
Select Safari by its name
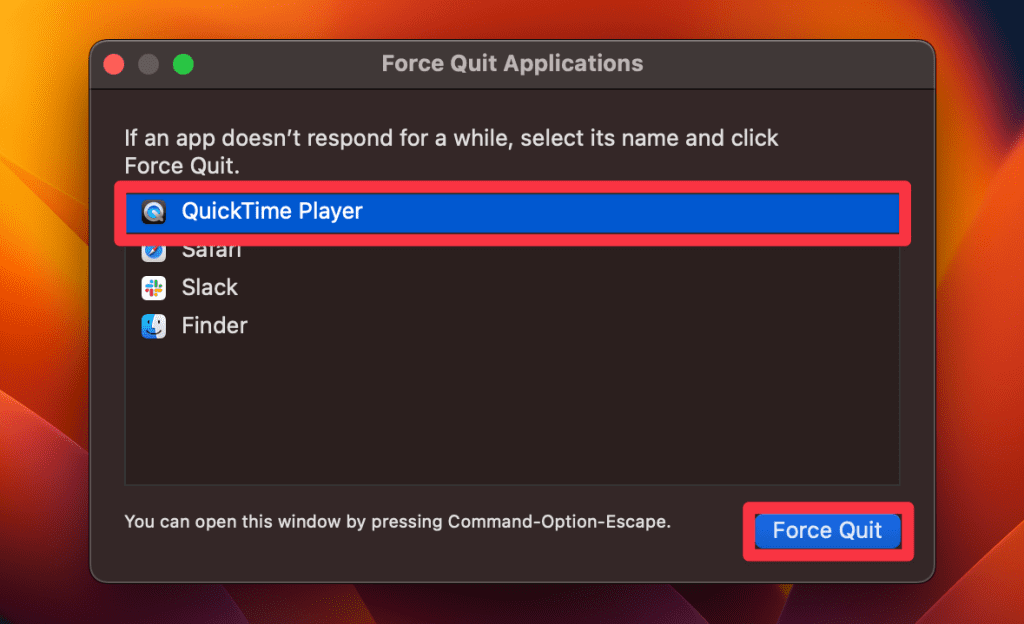coord(211,250)
